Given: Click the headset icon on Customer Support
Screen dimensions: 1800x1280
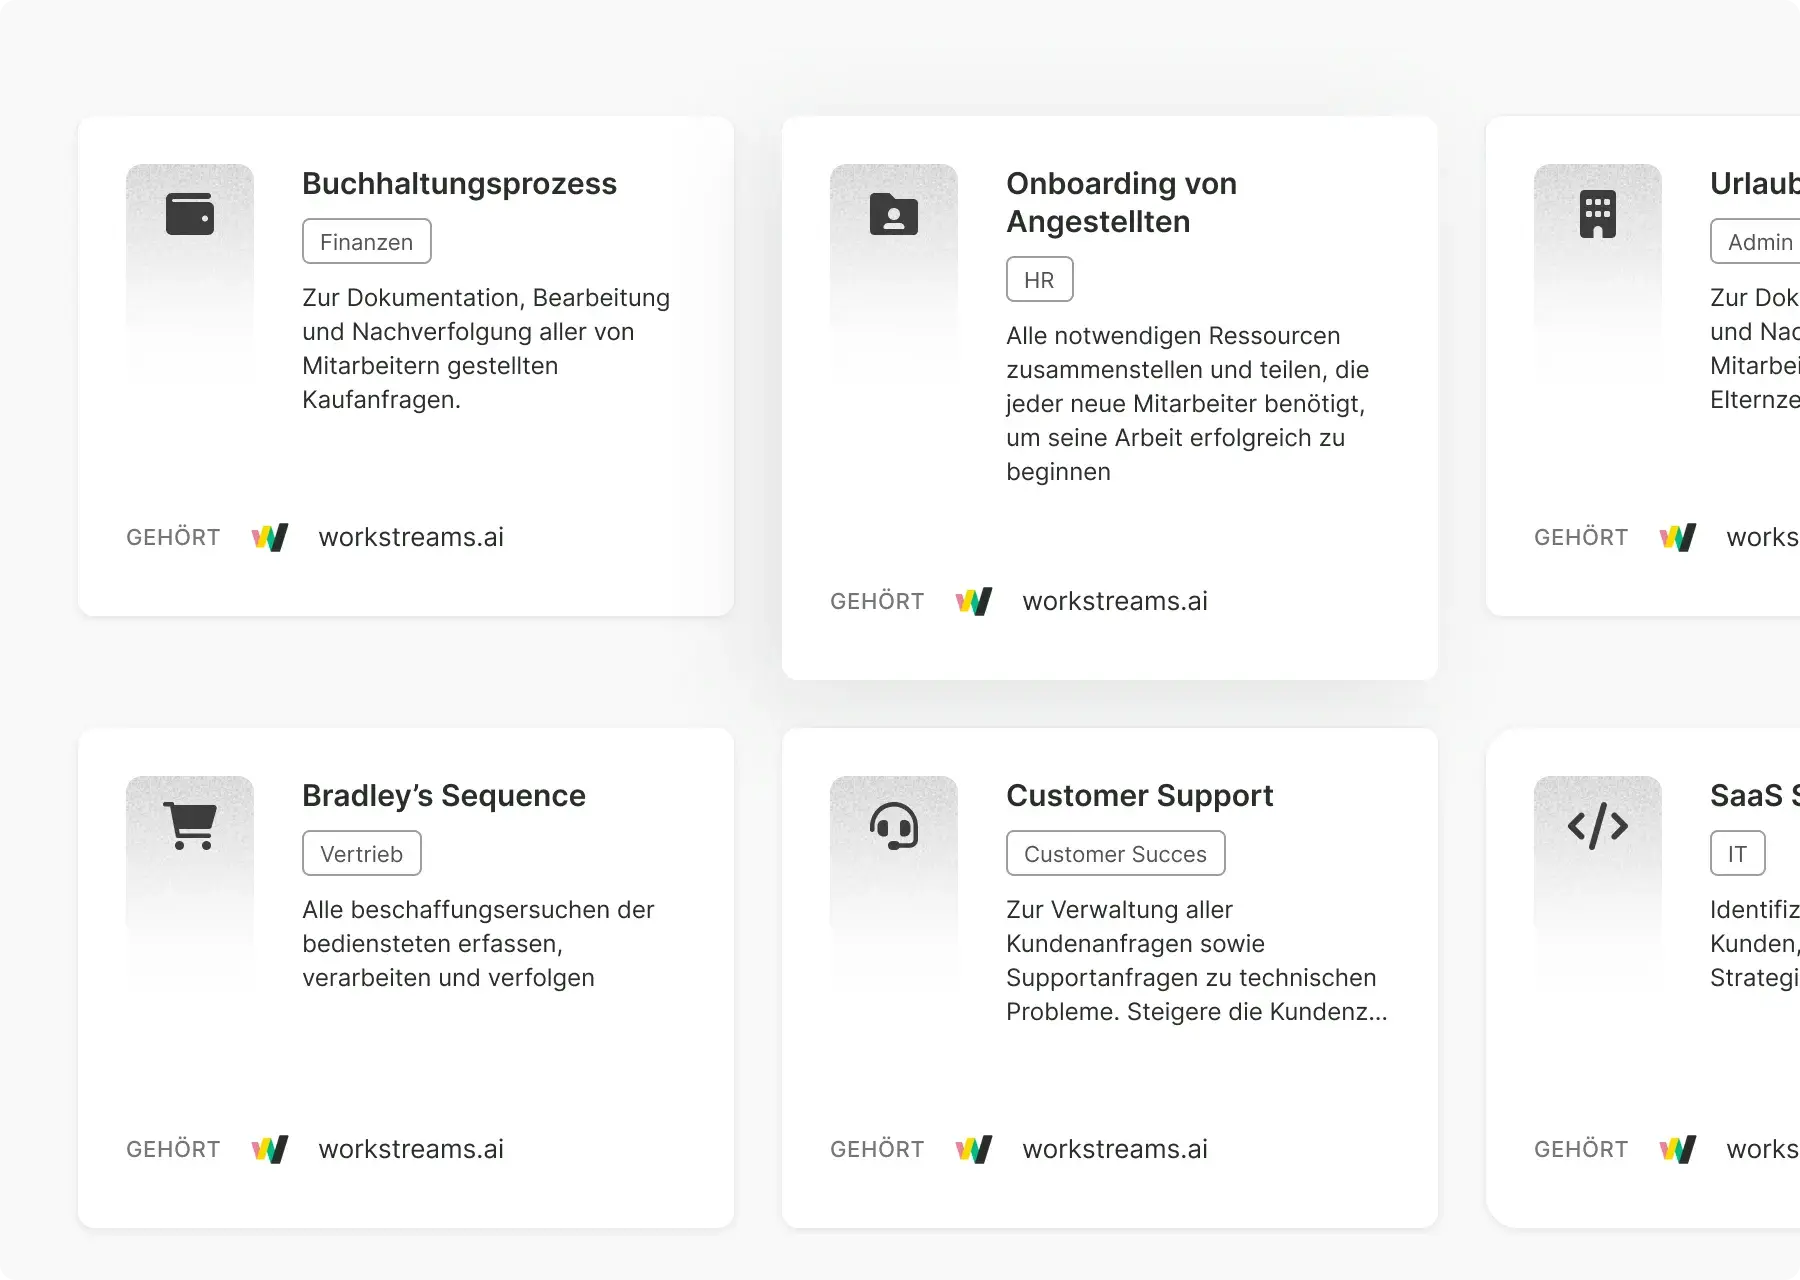Looking at the screenshot, I should click(894, 826).
